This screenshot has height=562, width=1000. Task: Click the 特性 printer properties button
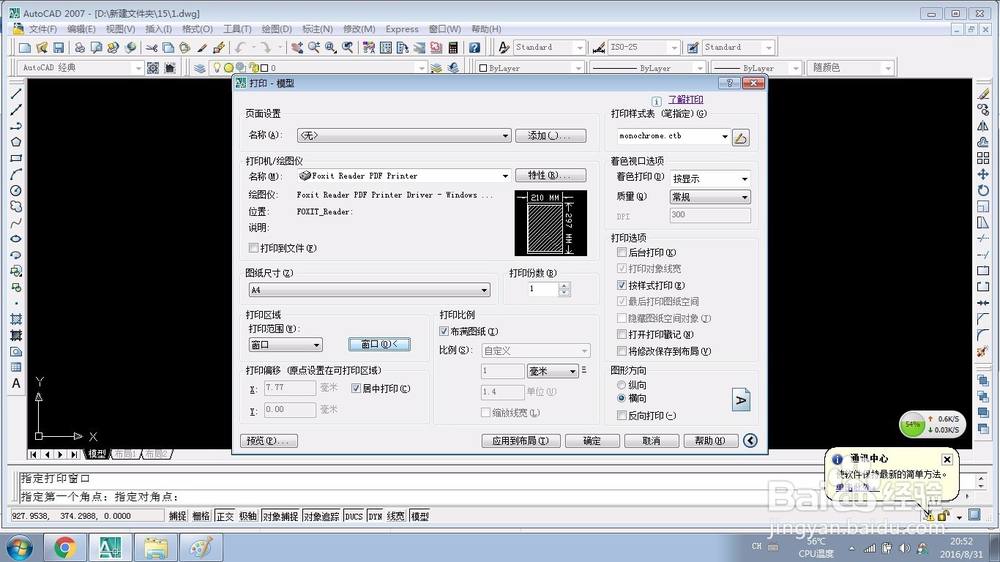[x=550, y=175]
